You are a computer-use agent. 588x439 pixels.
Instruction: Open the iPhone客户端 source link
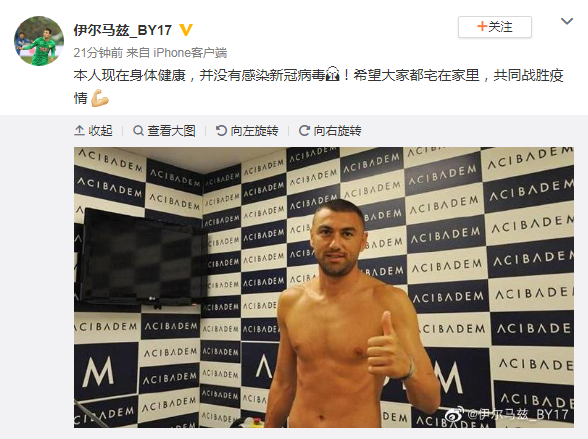pos(190,53)
